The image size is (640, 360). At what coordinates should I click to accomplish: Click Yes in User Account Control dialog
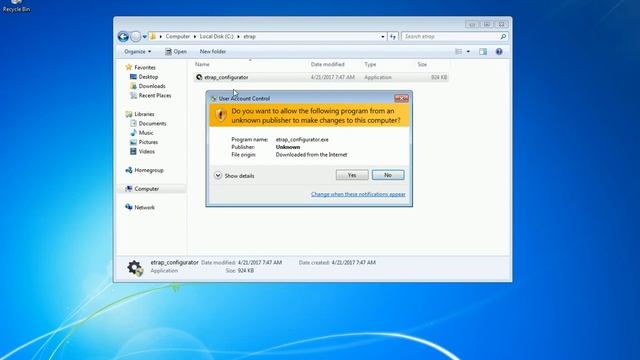352,175
